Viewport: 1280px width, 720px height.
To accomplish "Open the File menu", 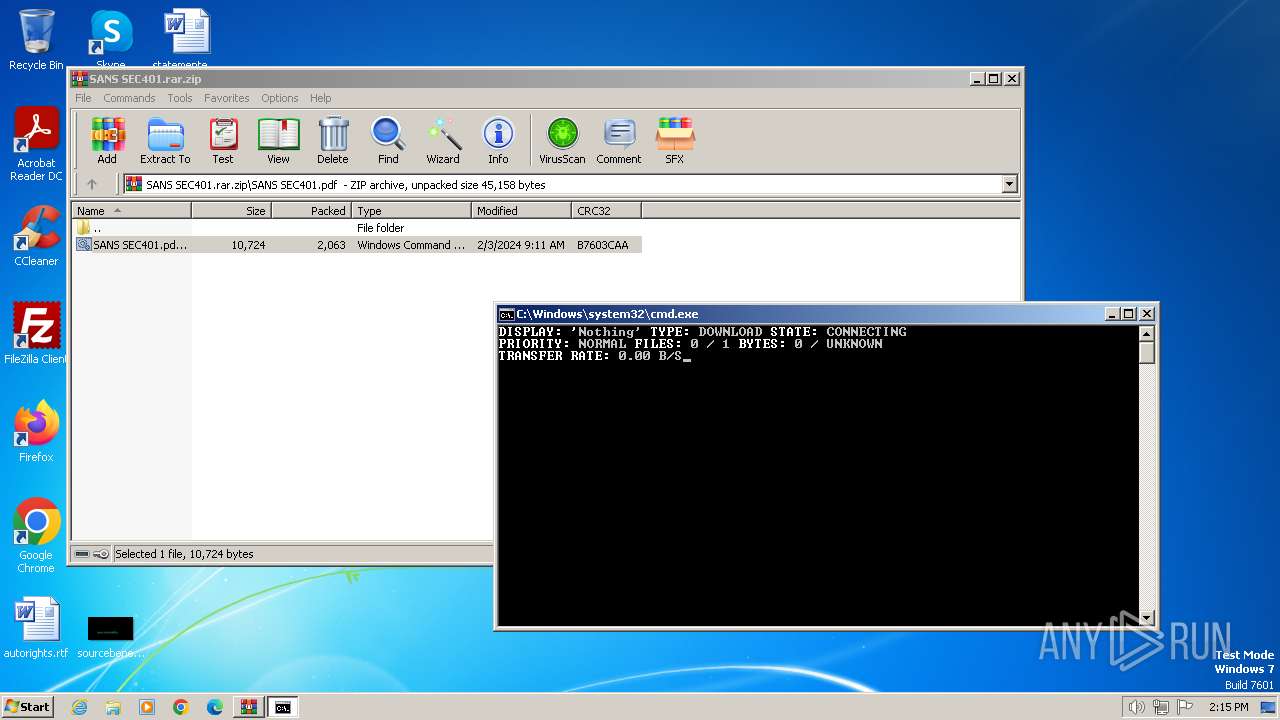I will (x=83, y=98).
